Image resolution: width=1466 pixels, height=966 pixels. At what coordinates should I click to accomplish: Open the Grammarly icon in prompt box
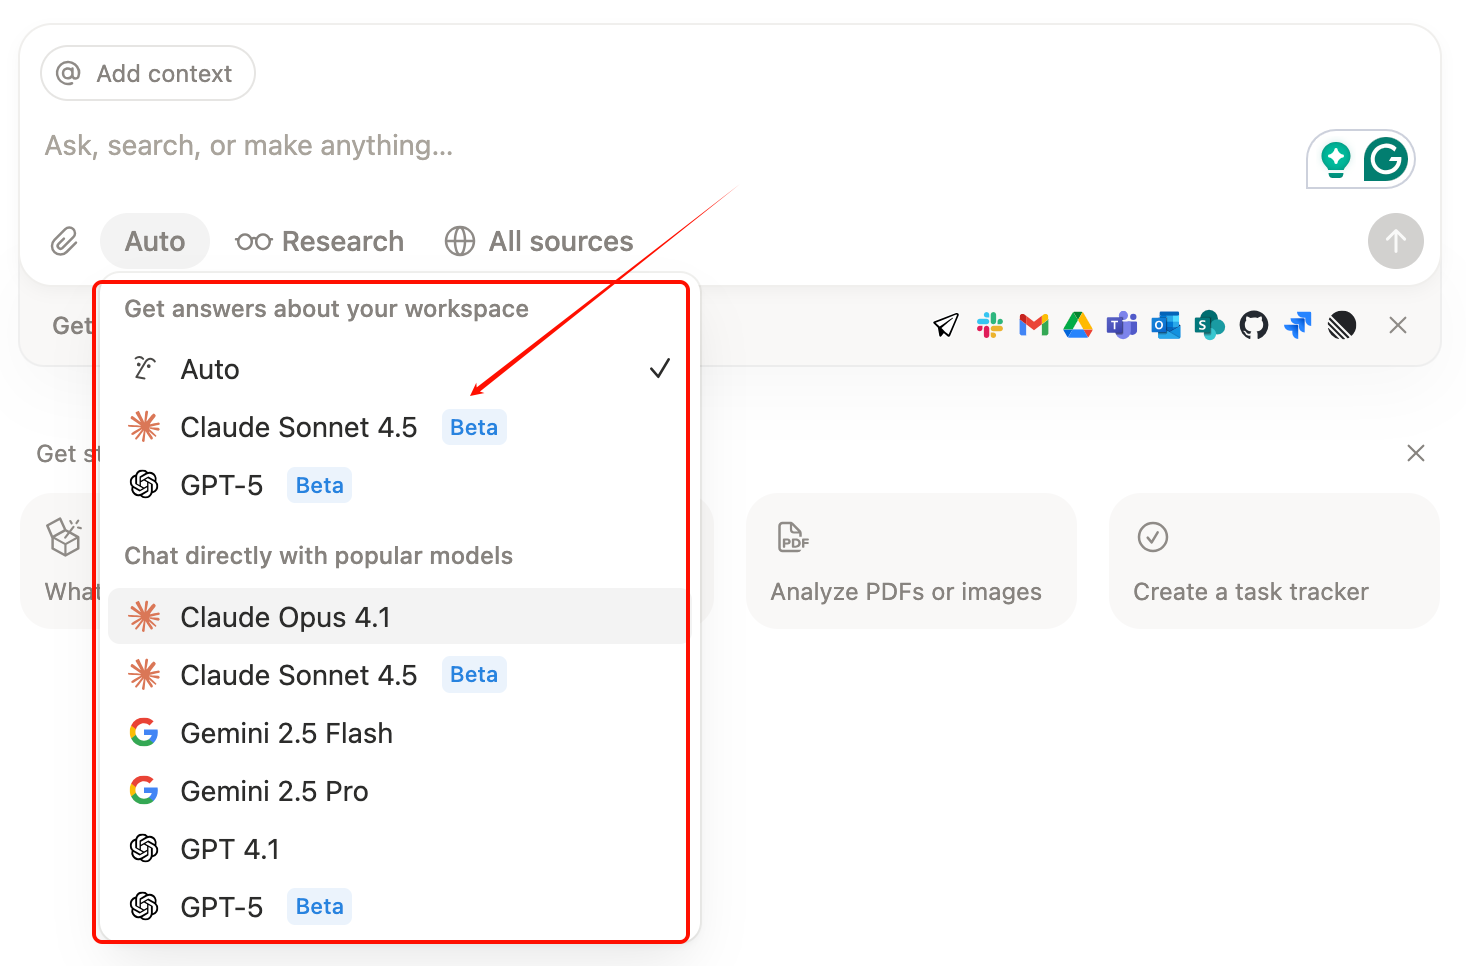pyautogui.click(x=1385, y=159)
